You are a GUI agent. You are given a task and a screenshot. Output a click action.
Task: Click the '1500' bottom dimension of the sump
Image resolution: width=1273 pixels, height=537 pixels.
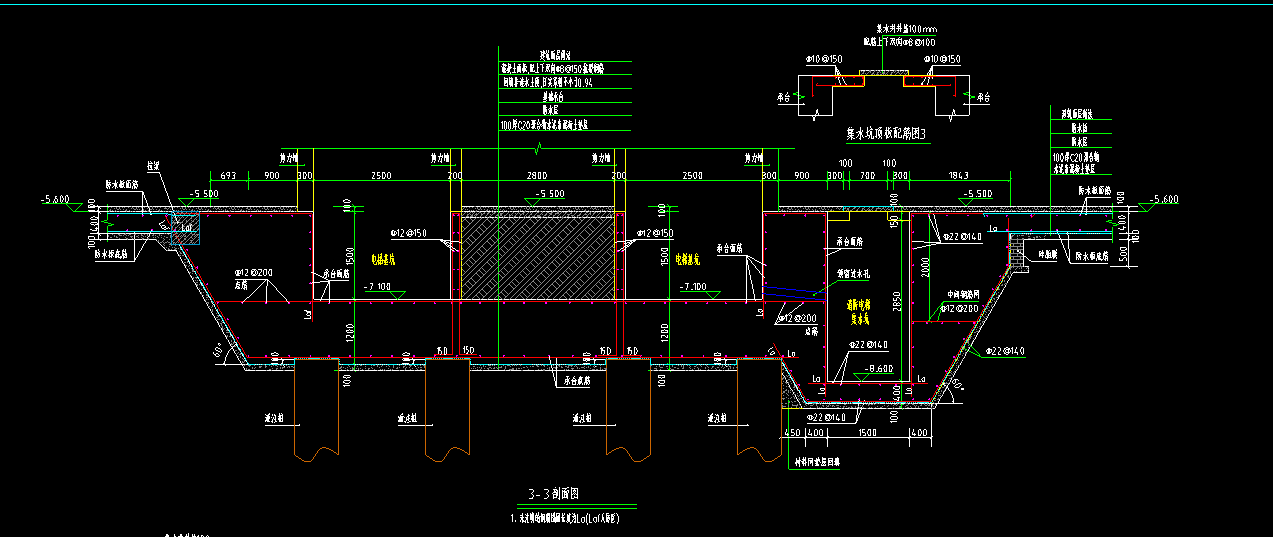pos(868,432)
